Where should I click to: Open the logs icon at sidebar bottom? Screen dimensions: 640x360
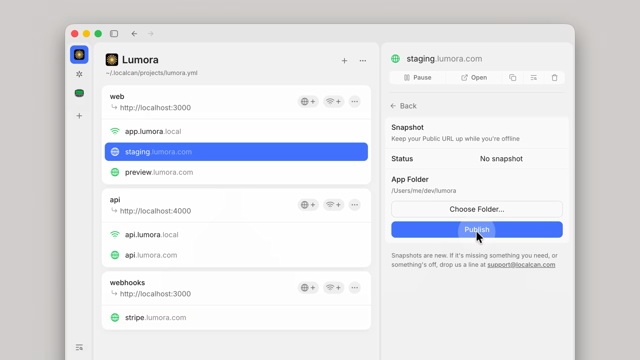click(79, 347)
